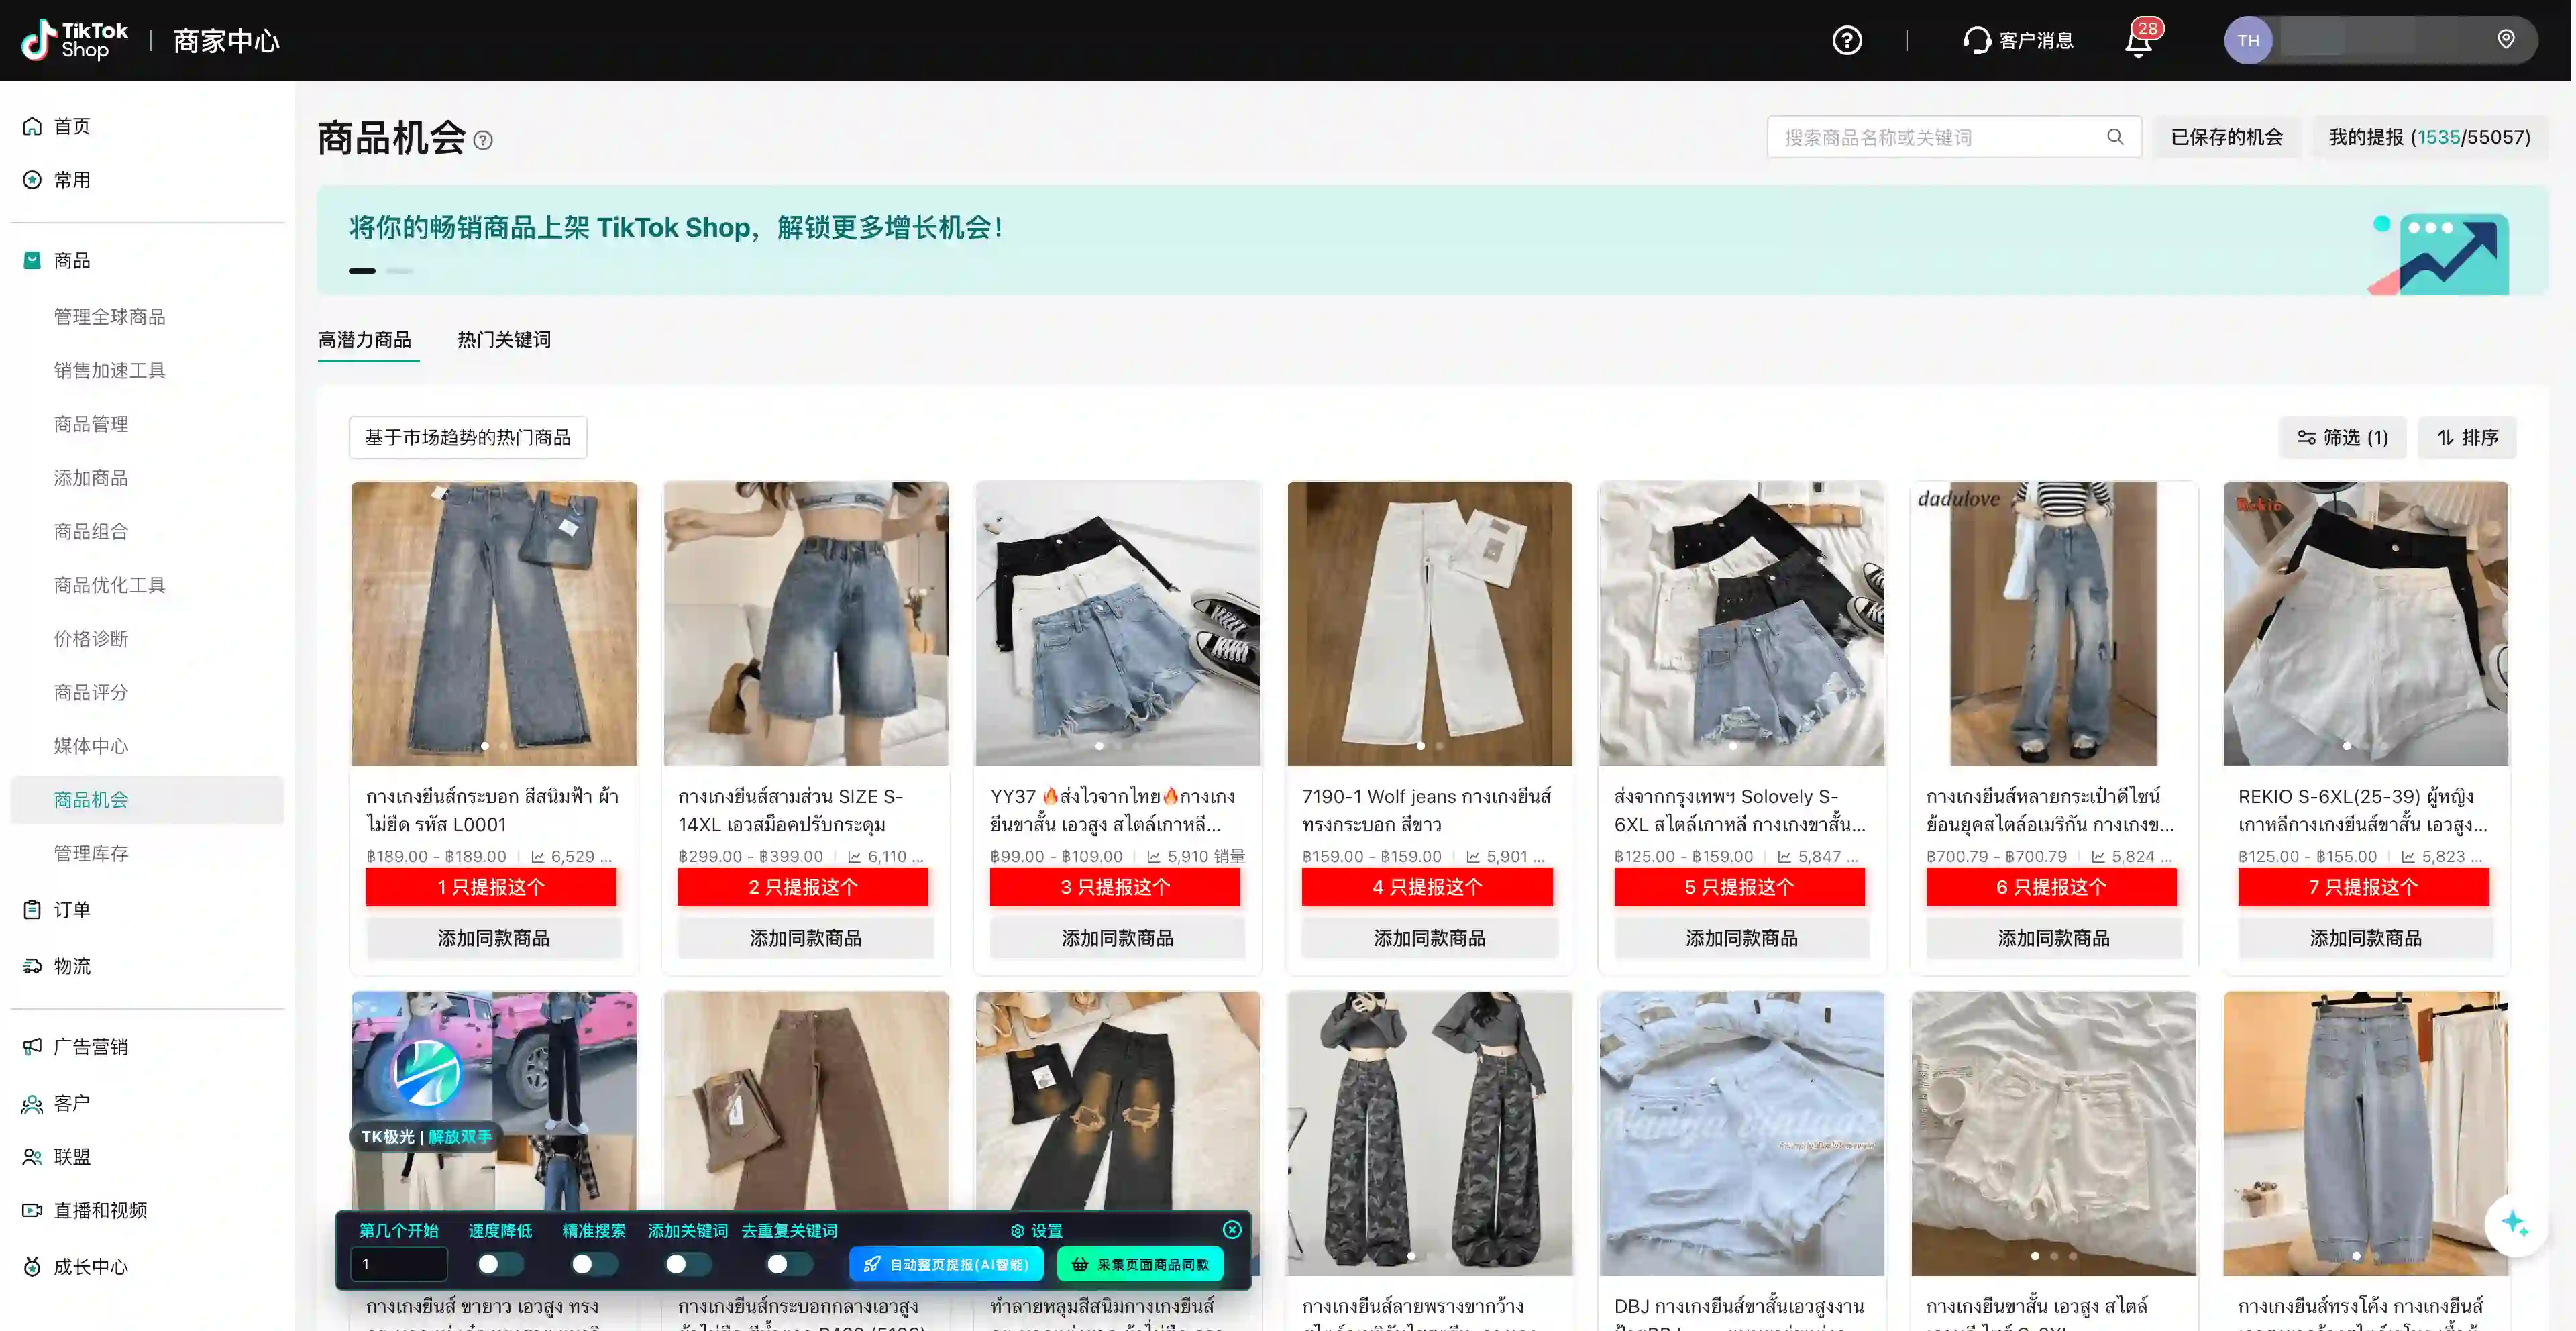Viewport: 2576px width, 1331px height.
Task: Toggle the 速度降低 switch
Action: coord(500,1264)
